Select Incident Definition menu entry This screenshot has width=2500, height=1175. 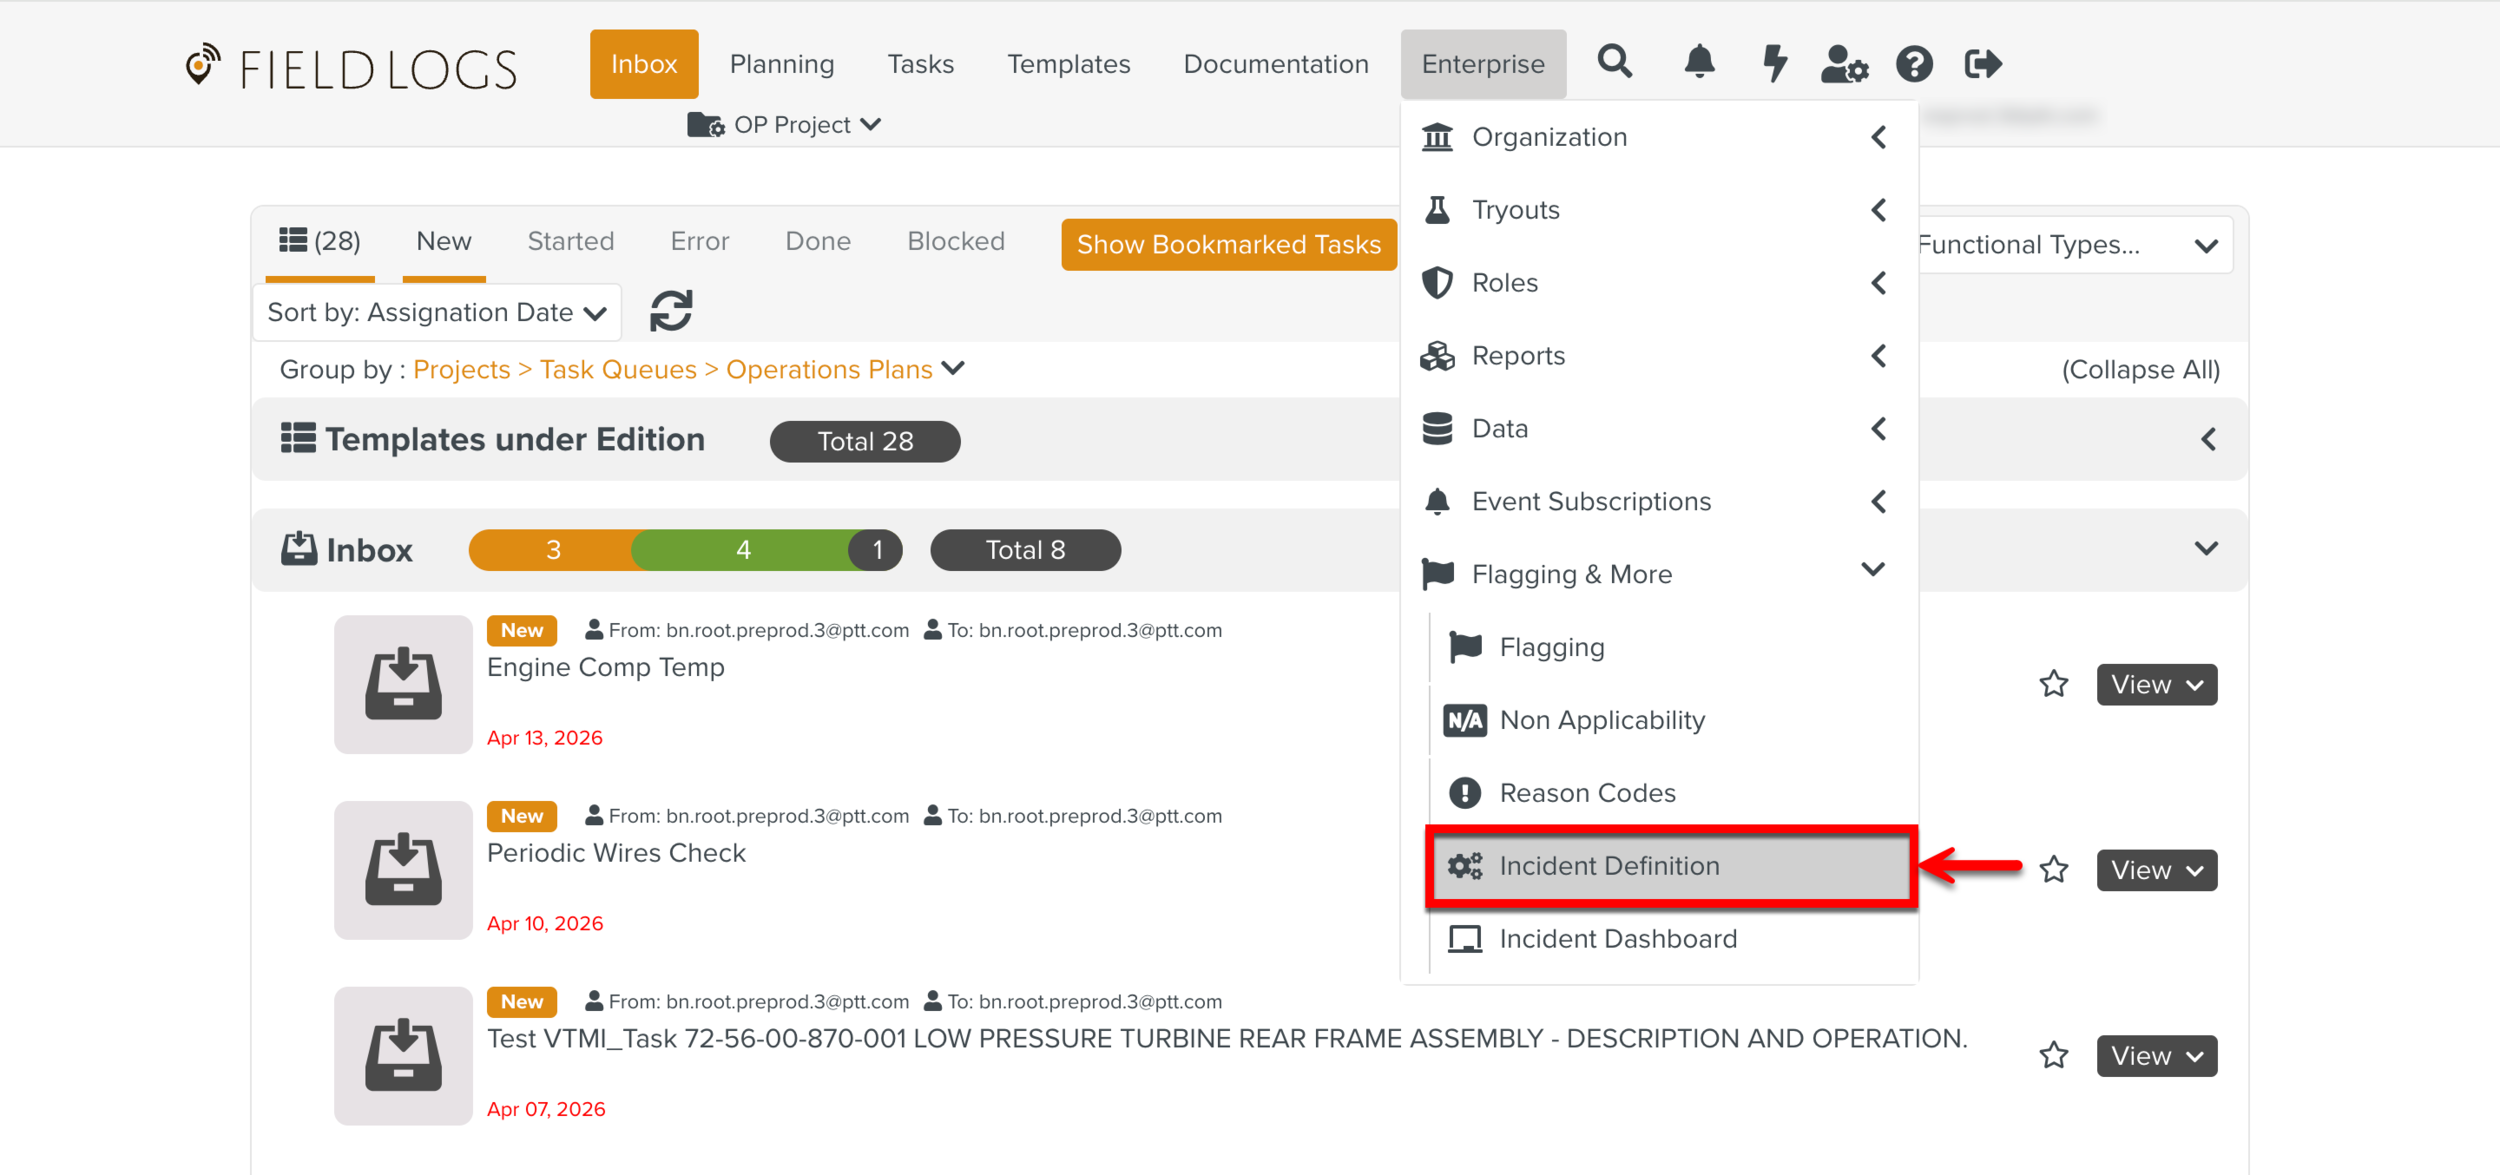coord(1670,866)
